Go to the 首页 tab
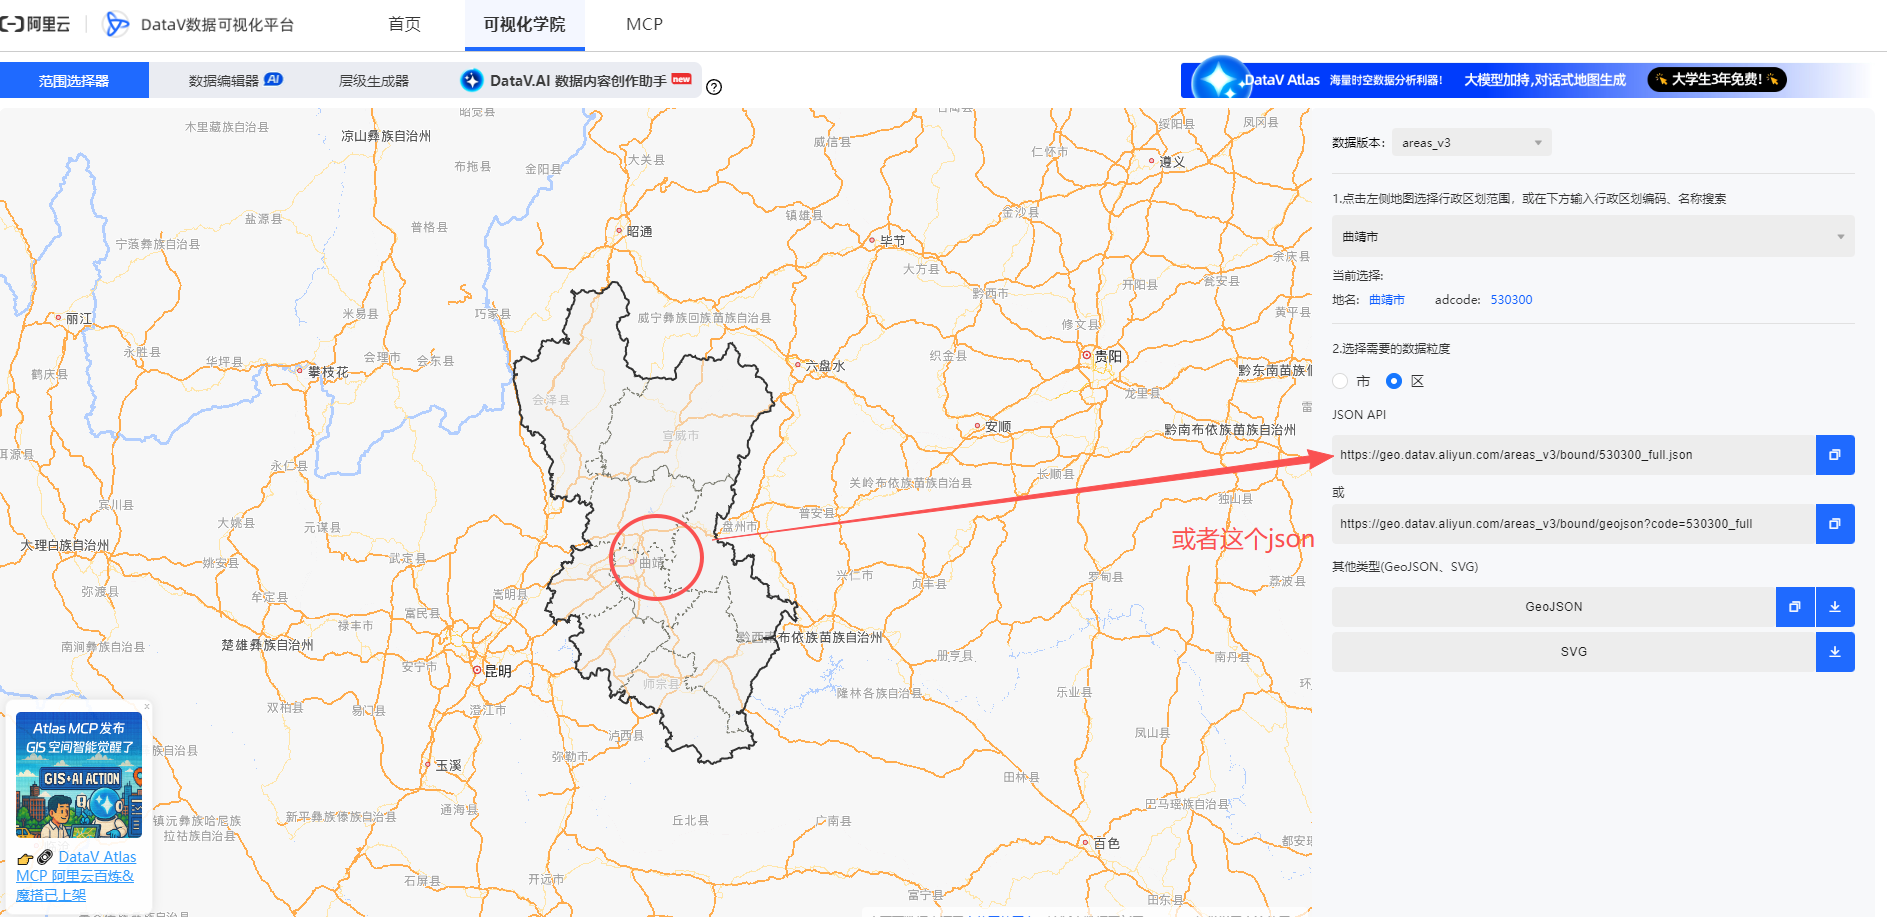Image resolution: width=1887 pixels, height=917 pixels. pyautogui.click(x=404, y=24)
